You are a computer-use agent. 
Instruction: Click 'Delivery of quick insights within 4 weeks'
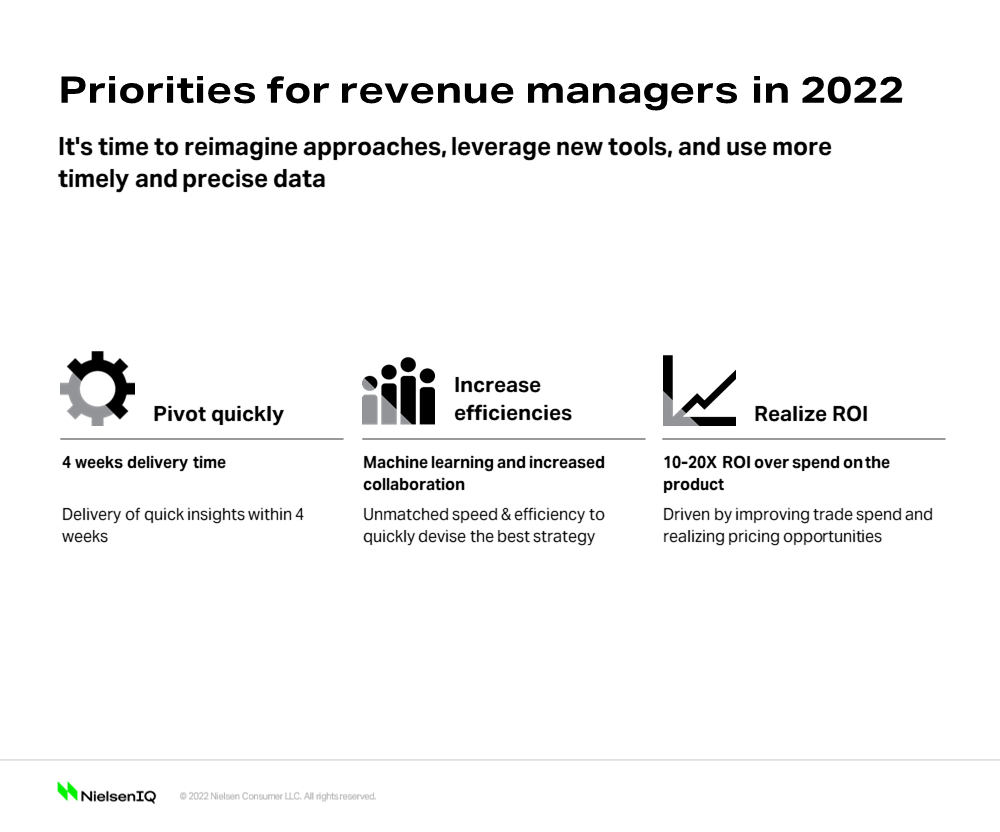point(183,525)
